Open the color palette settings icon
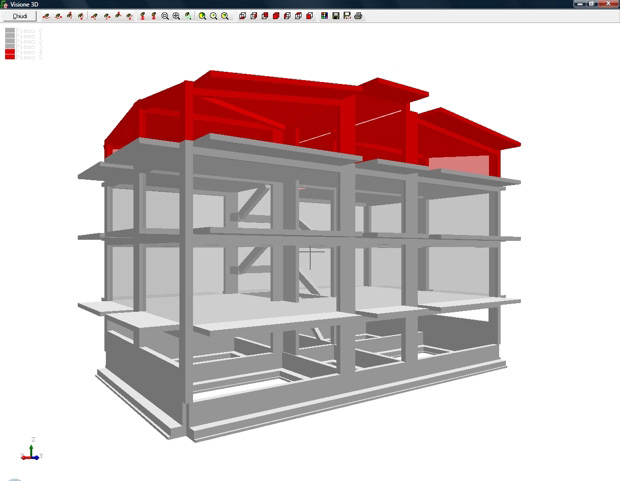Viewport: 620px width, 481px height. tap(325, 16)
